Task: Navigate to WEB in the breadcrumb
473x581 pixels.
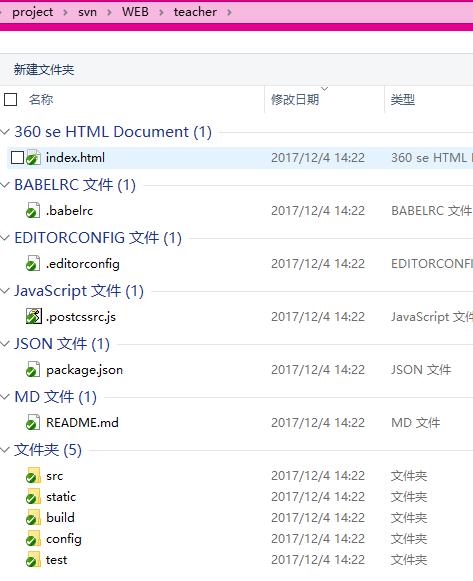Action: tap(135, 12)
